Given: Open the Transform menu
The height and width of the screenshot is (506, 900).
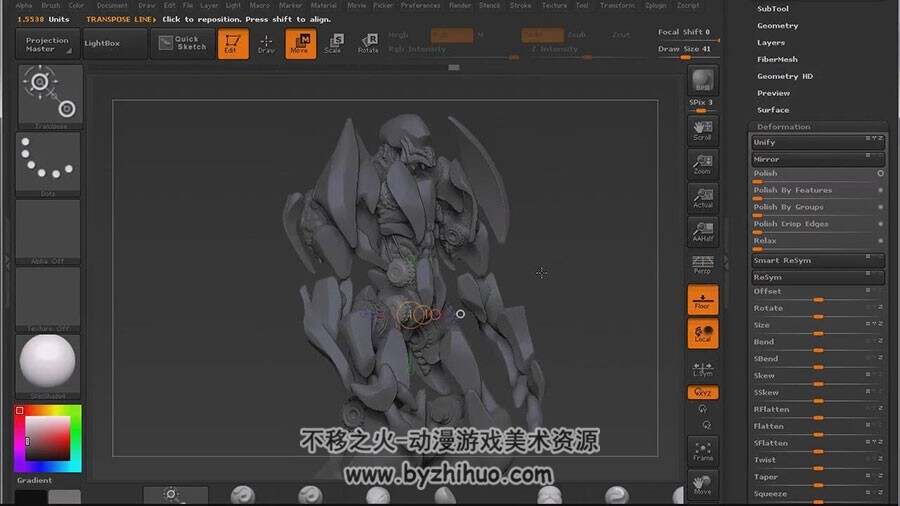Looking at the screenshot, I should [617, 5].
